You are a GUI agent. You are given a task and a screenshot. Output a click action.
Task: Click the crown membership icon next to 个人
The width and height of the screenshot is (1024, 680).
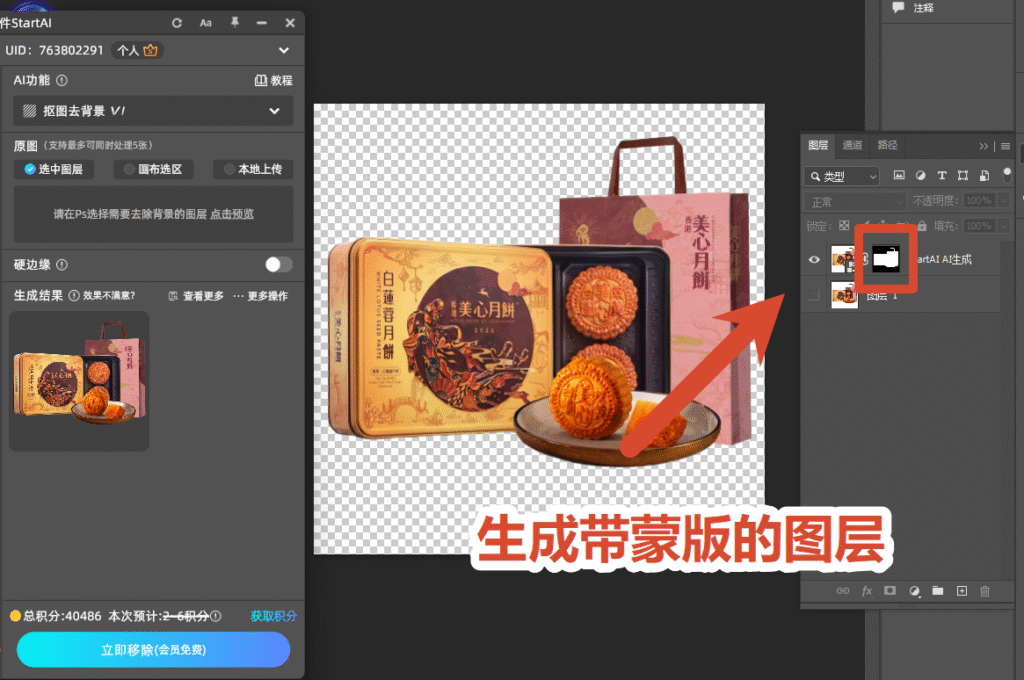(150, 50)
